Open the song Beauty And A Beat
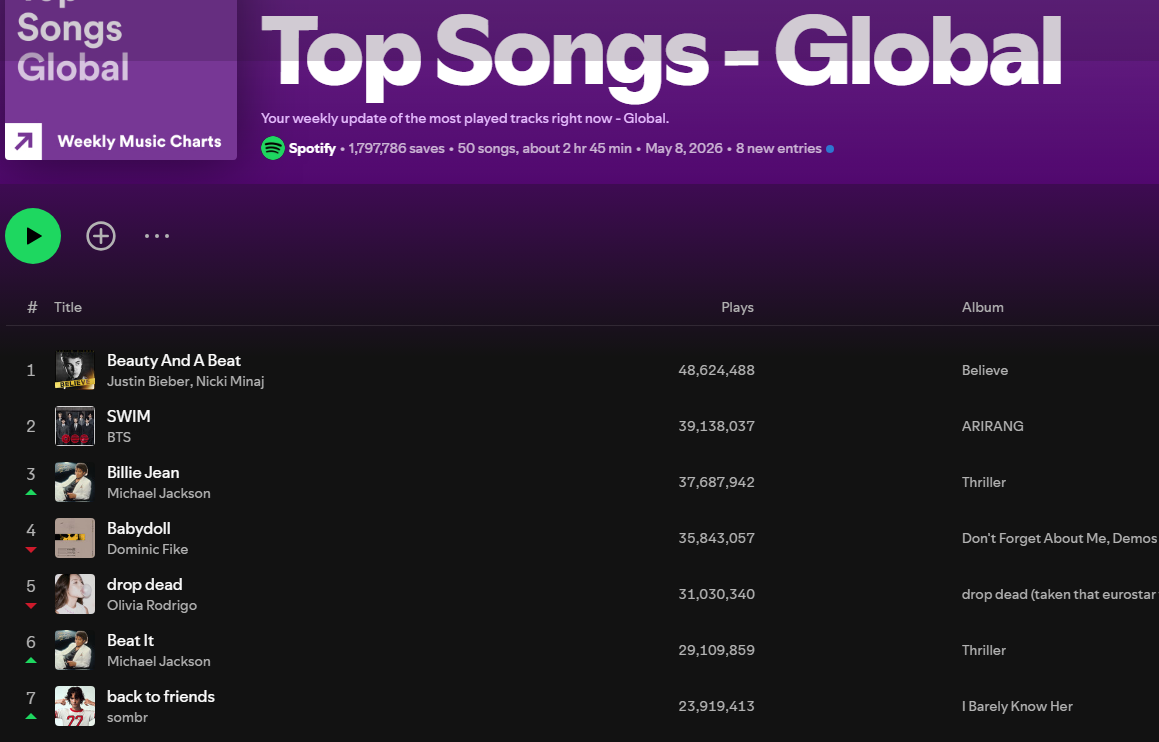Viewport: 1159px width, 742px height. [174, 361]
